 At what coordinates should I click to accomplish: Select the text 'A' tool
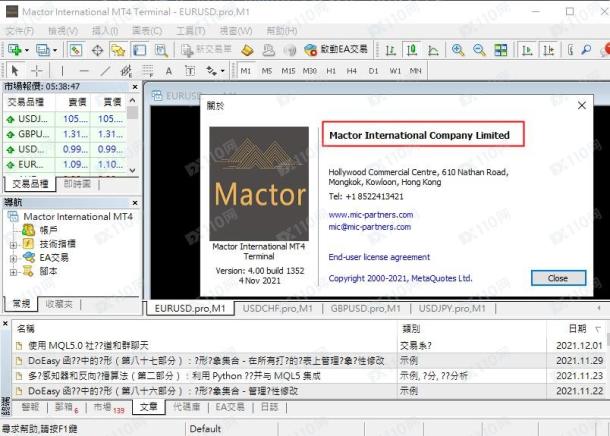[168, 71]
